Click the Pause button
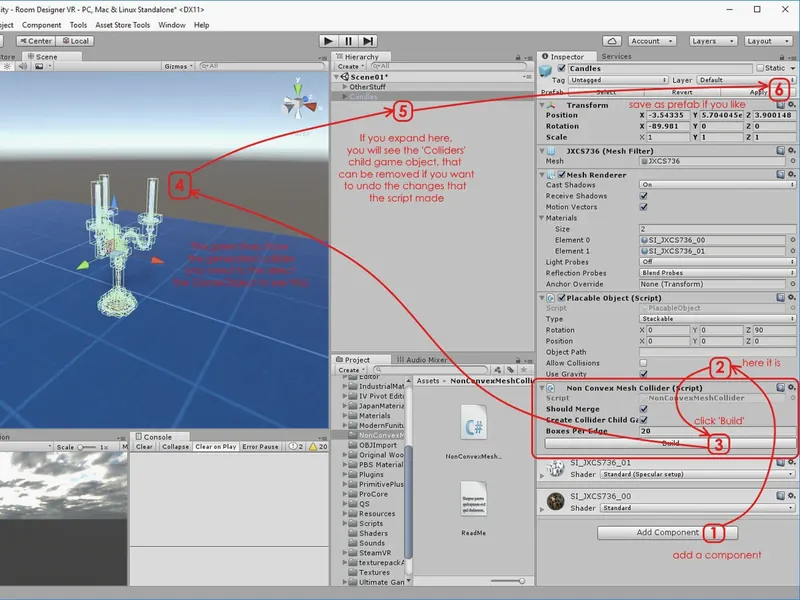The image size is (800, 600). [x=348, y=41]
